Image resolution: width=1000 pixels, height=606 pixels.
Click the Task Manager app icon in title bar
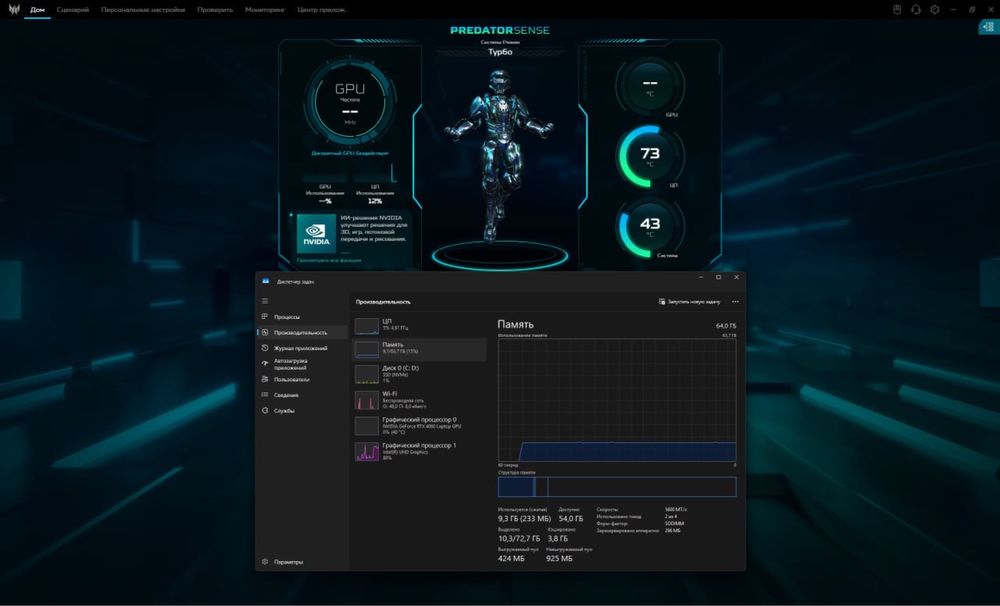266,281
